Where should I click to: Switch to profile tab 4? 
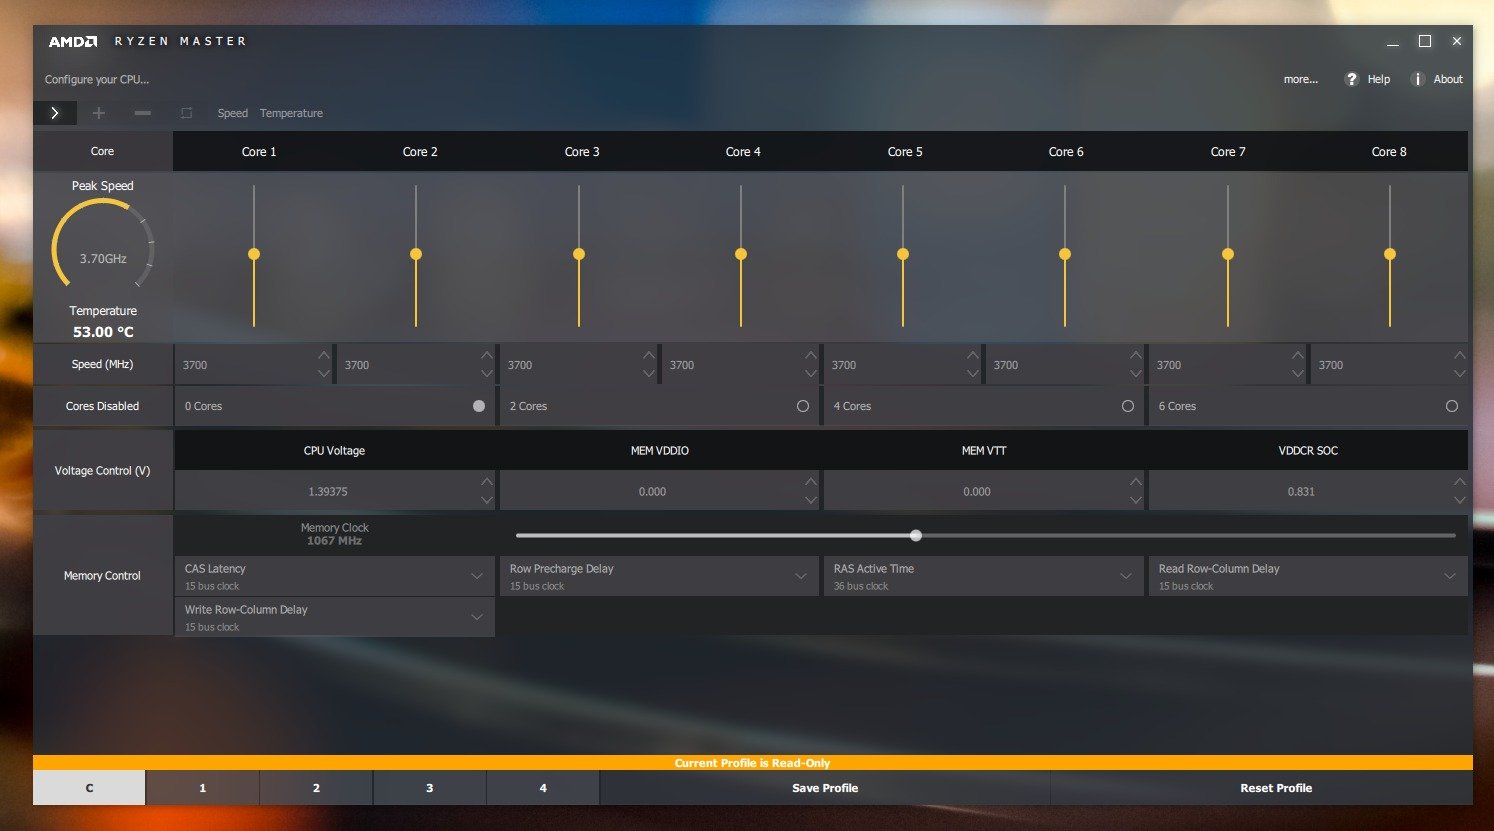[x=543, y=788]
